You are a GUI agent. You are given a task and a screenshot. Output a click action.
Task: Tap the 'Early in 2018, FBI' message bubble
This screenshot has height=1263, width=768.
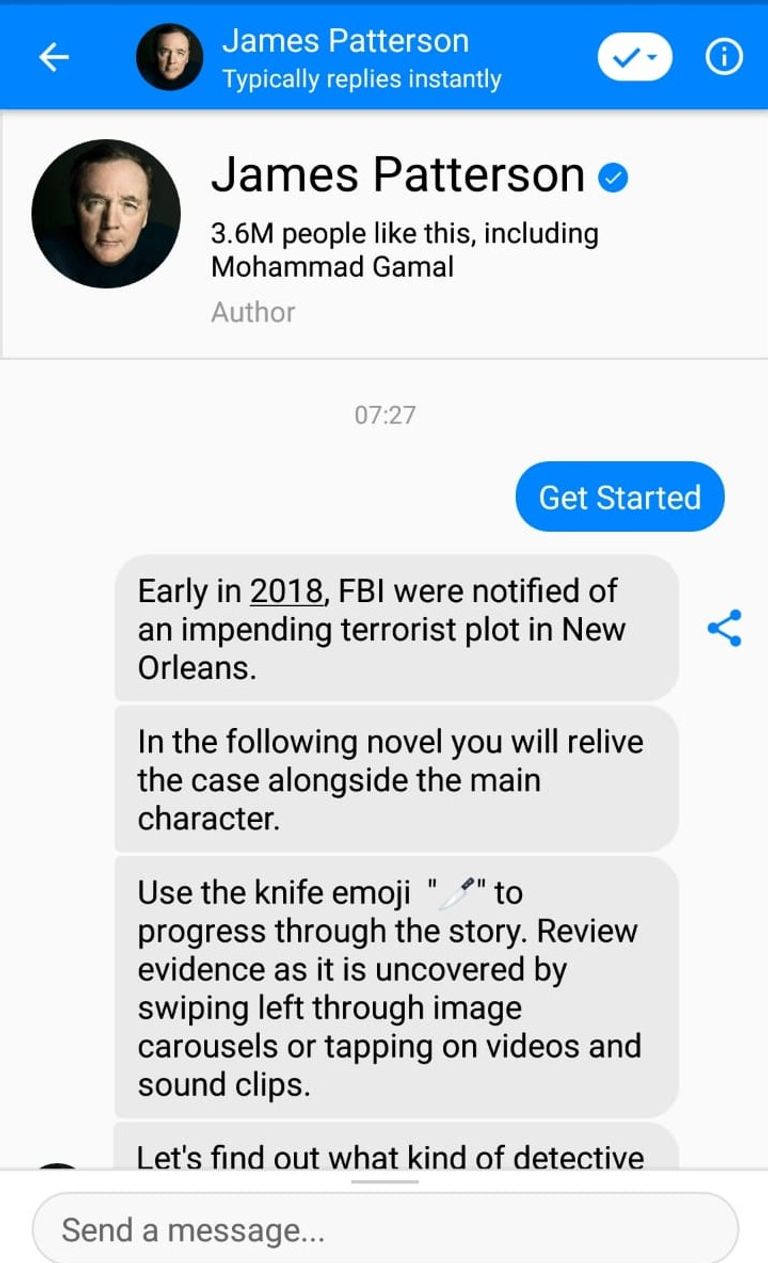click(396, 628)
